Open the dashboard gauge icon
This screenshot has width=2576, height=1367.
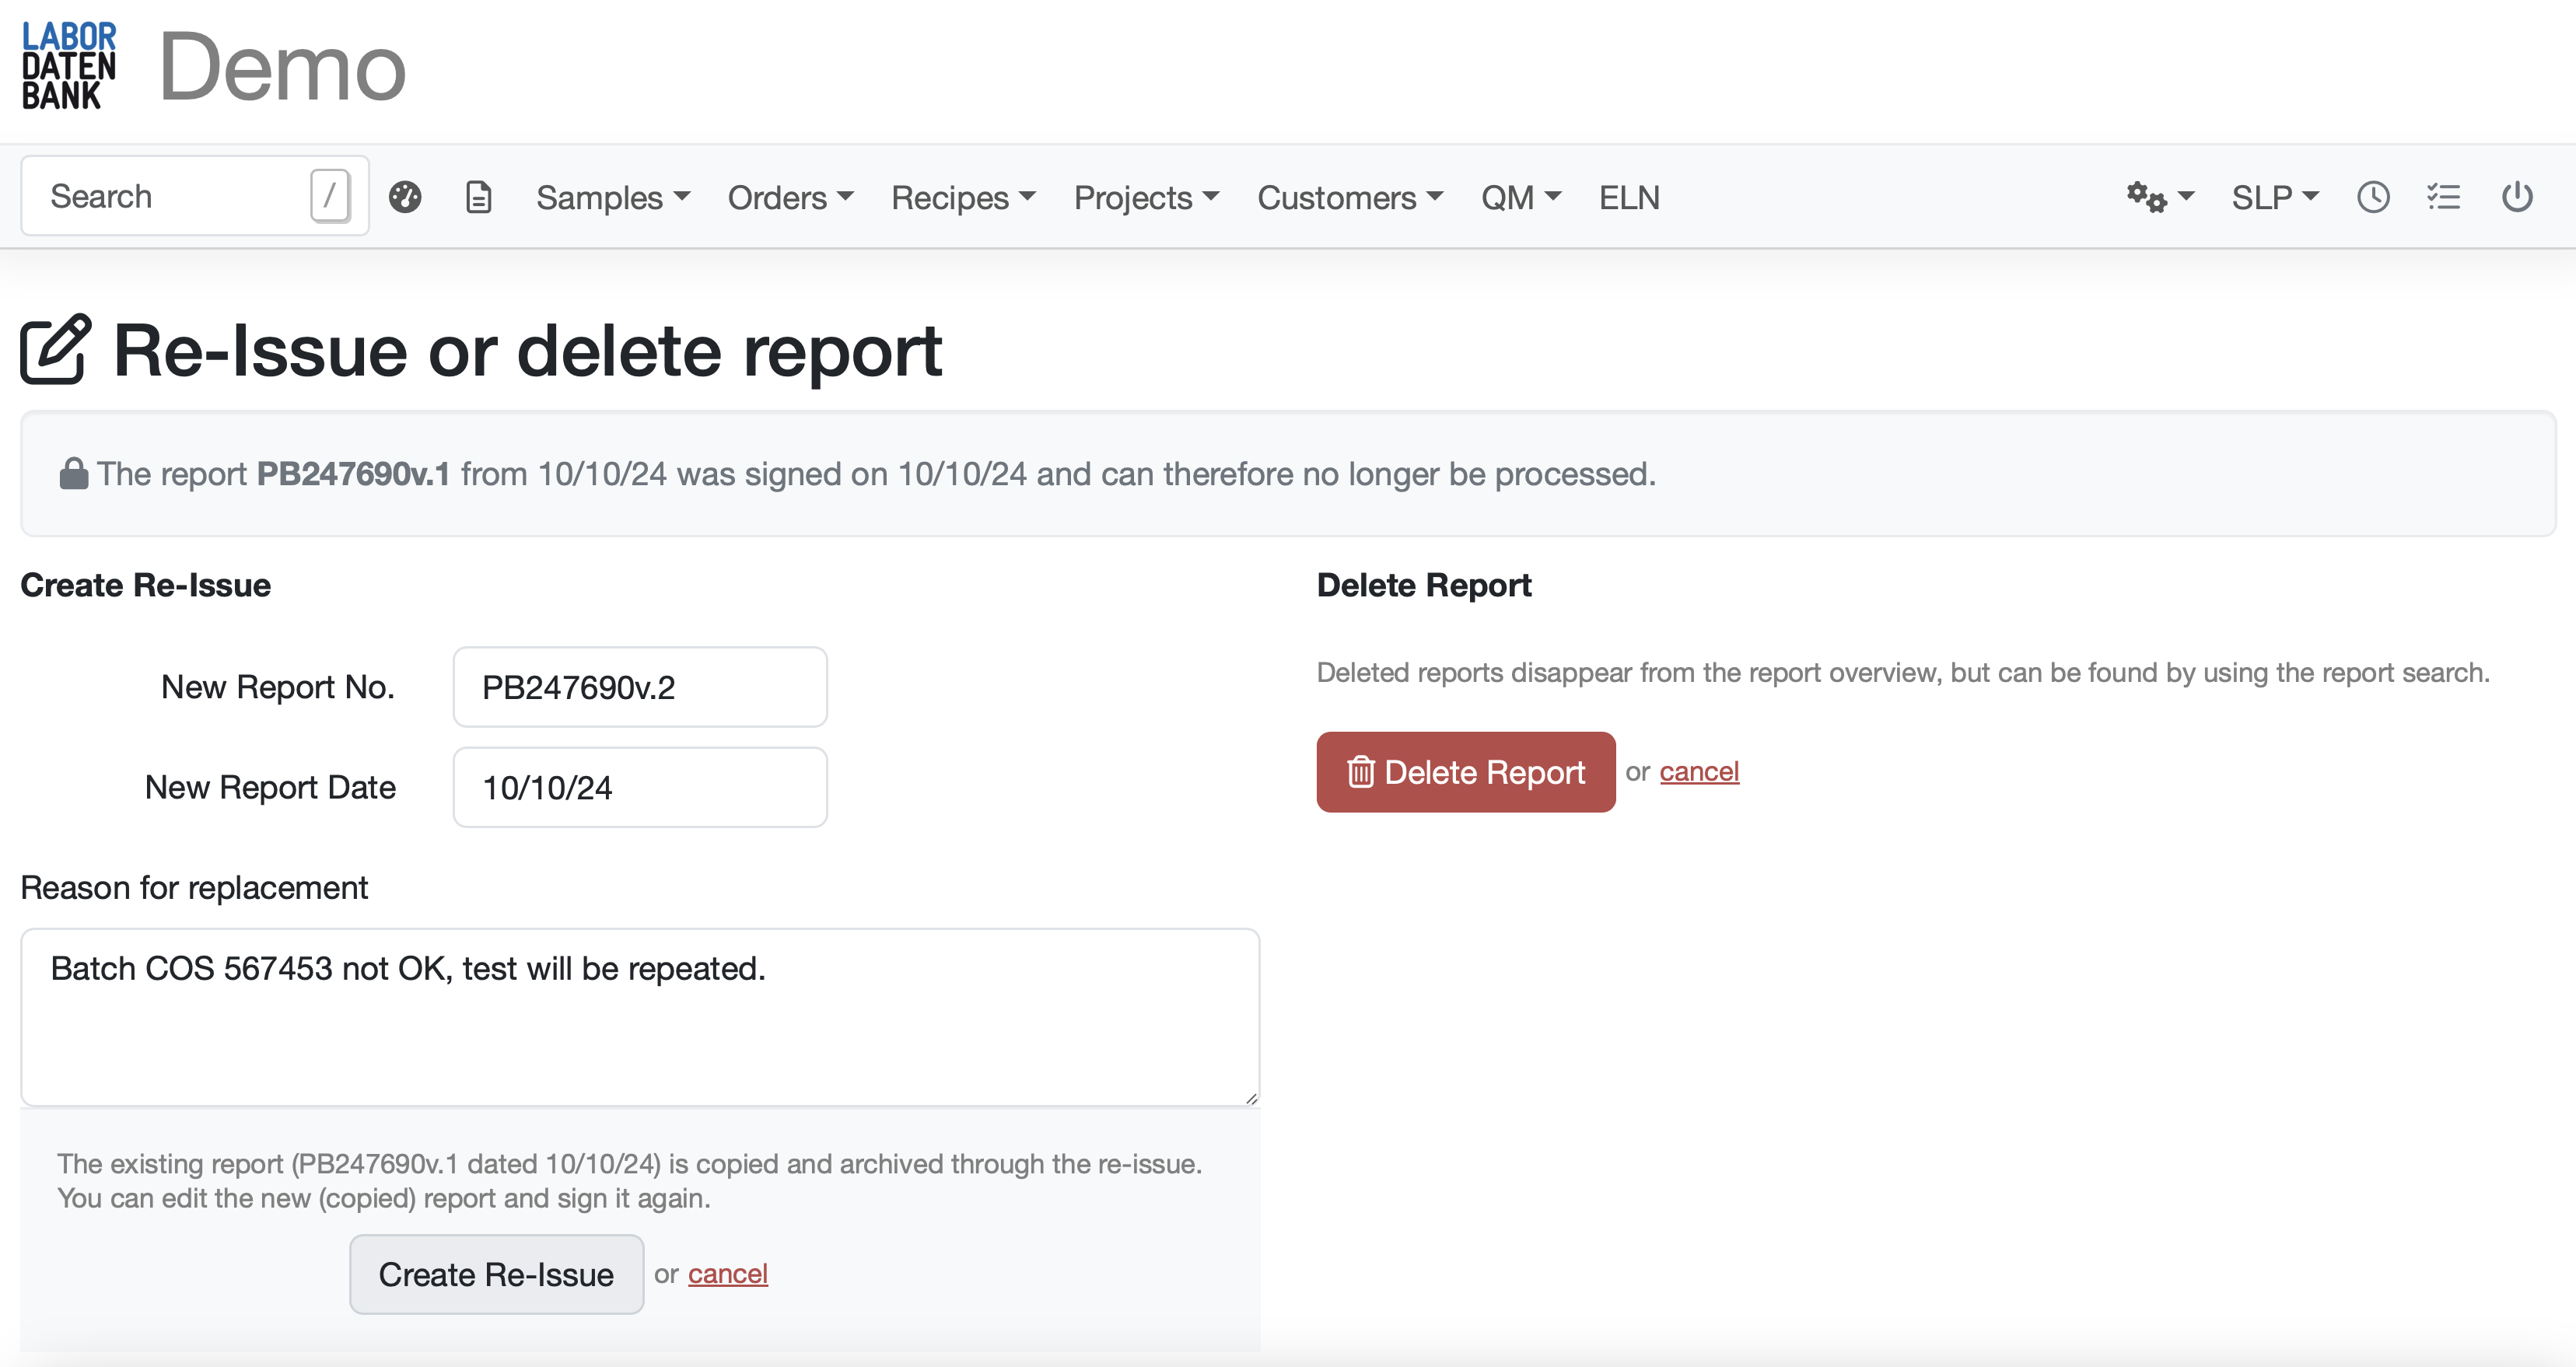tap(405, 197)
